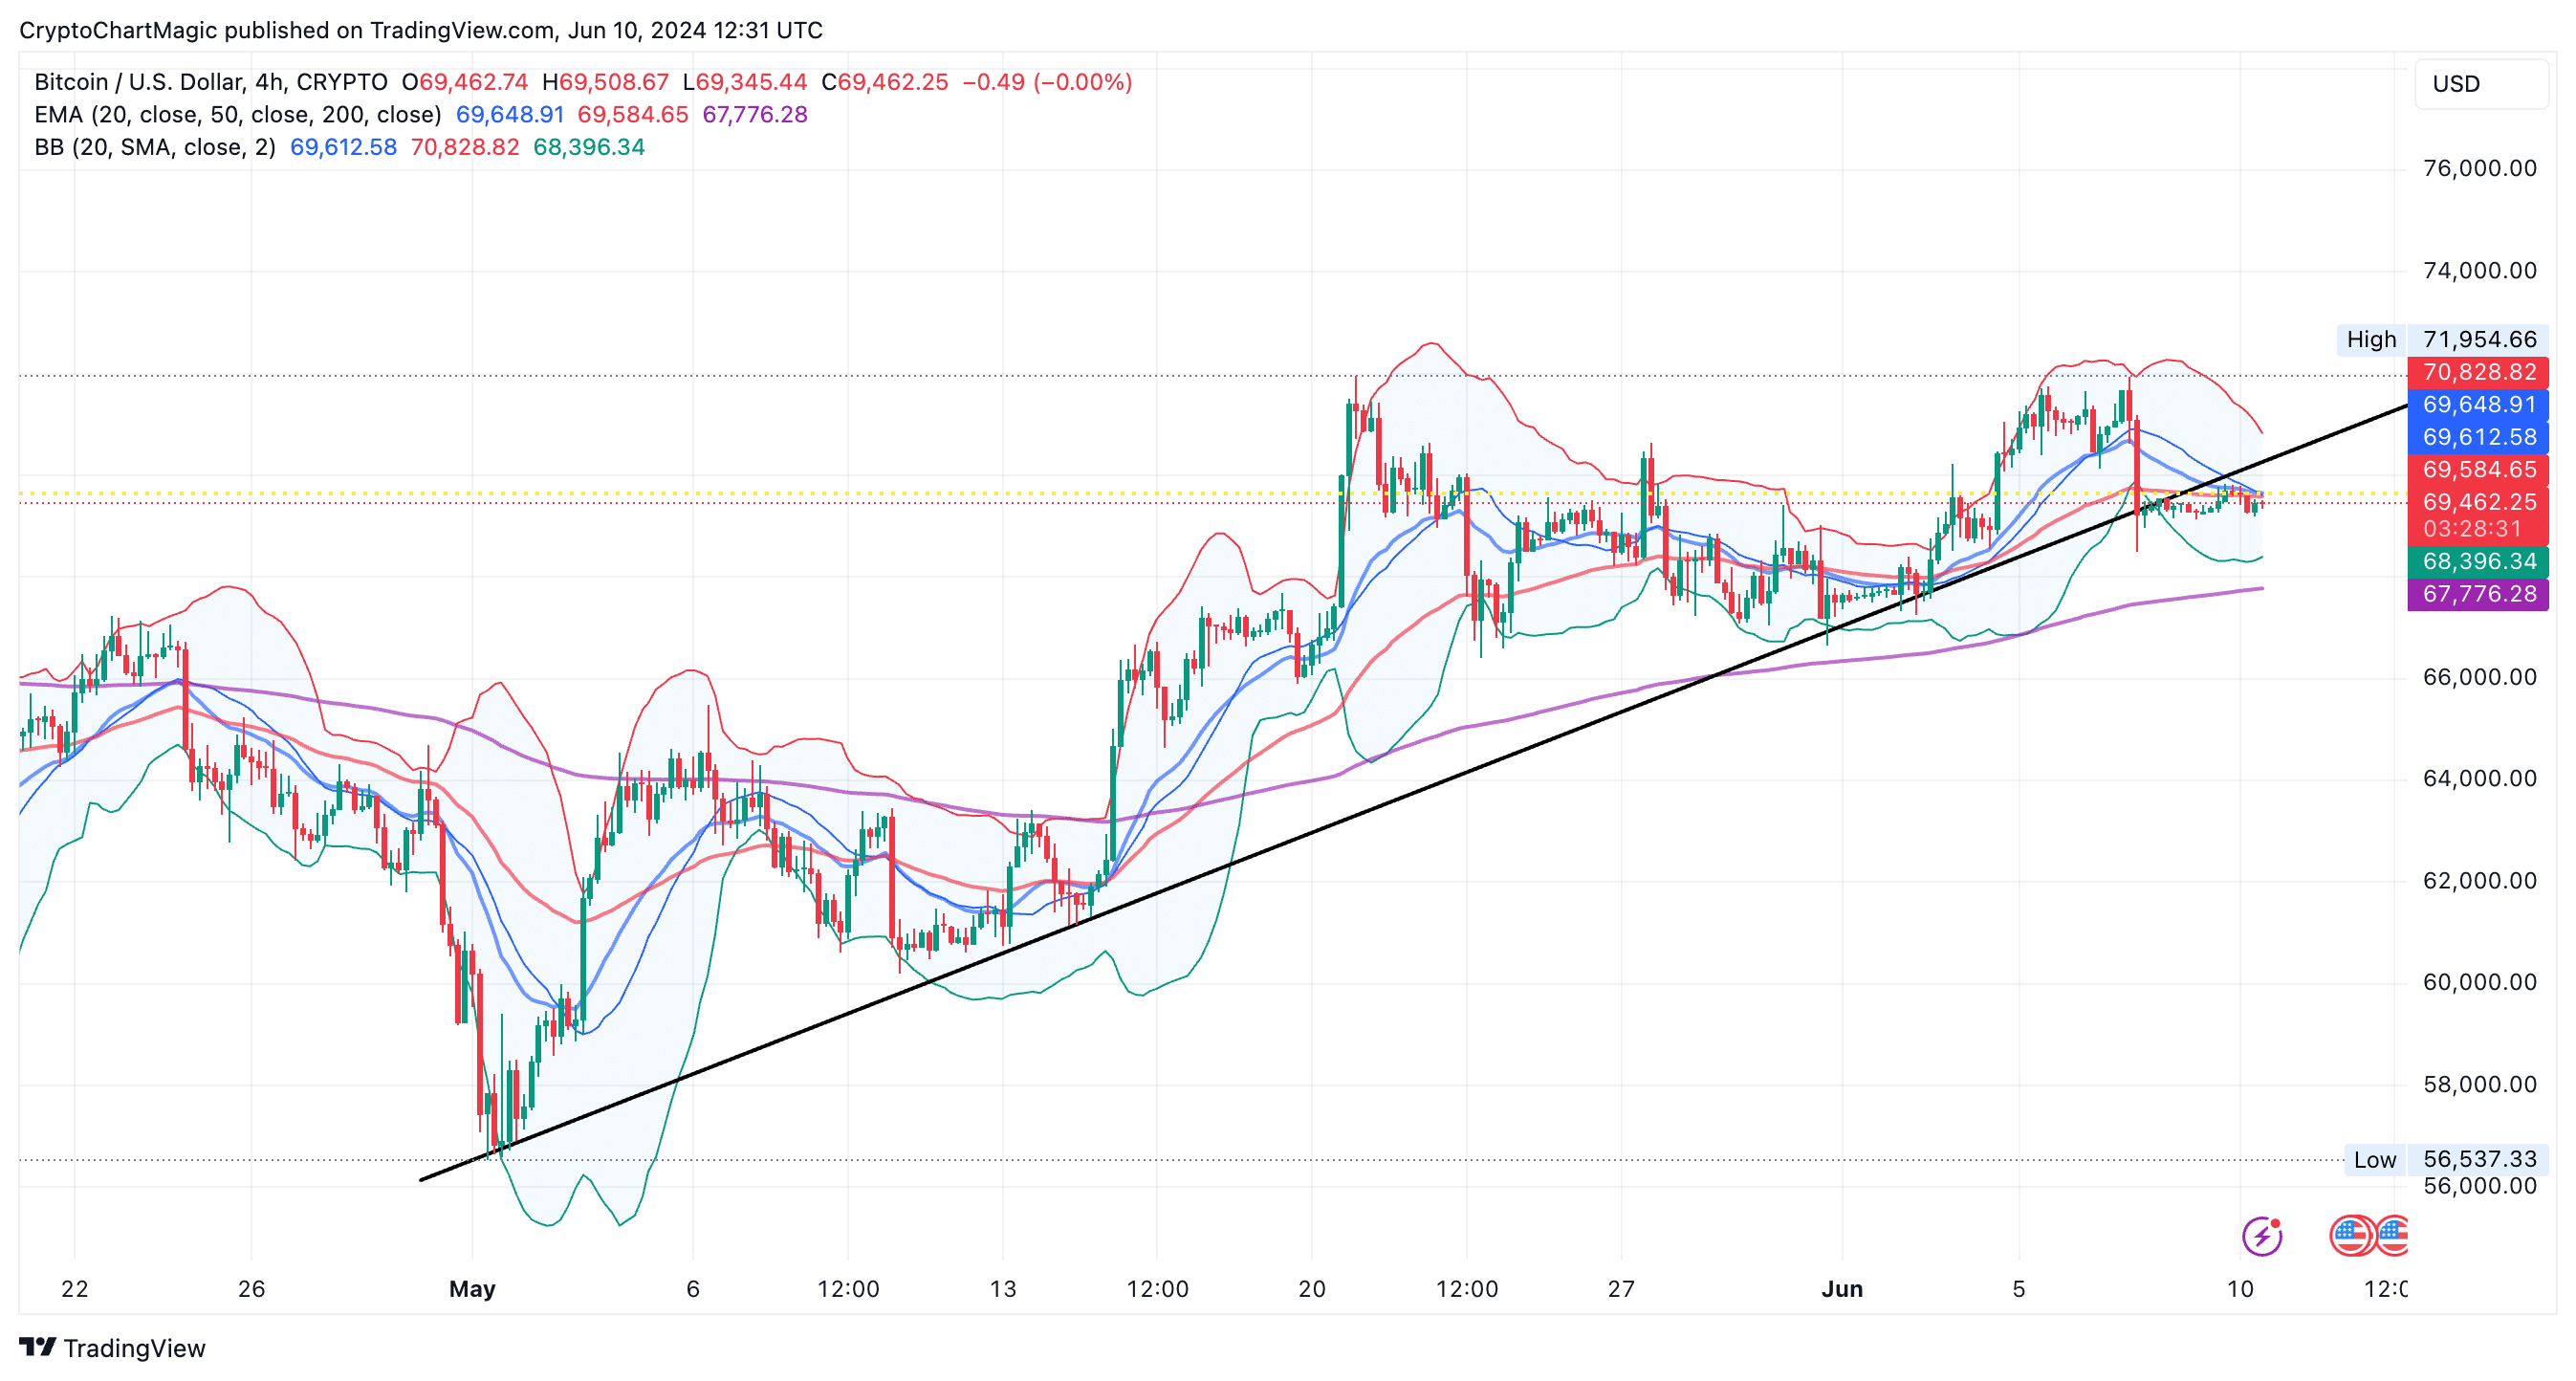2576x1381 pixels.
Task: Click the red 69,584.65 price-axis tag
Action: pyautogui.click(x=2478, y=470)
